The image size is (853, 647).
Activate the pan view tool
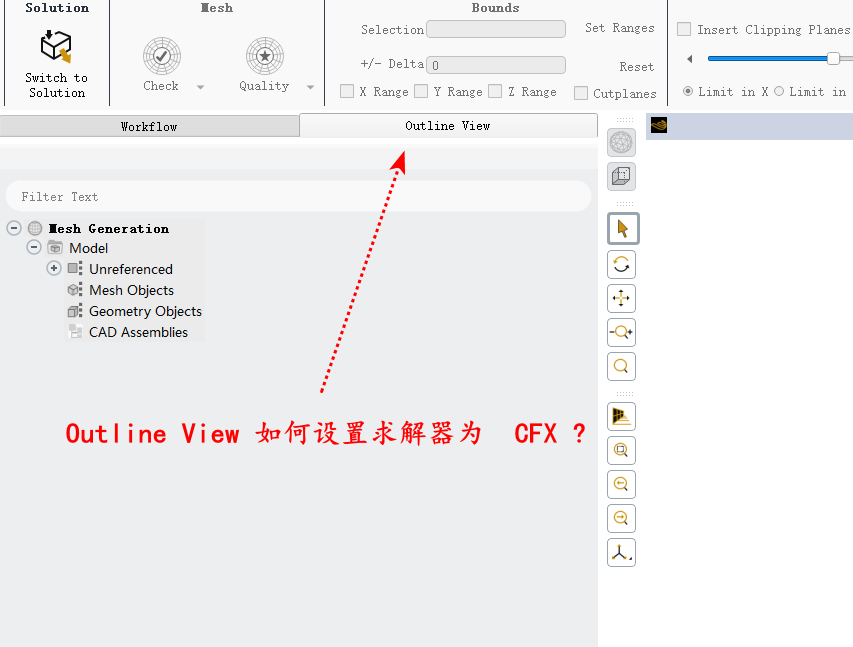(x=621, y=298)
